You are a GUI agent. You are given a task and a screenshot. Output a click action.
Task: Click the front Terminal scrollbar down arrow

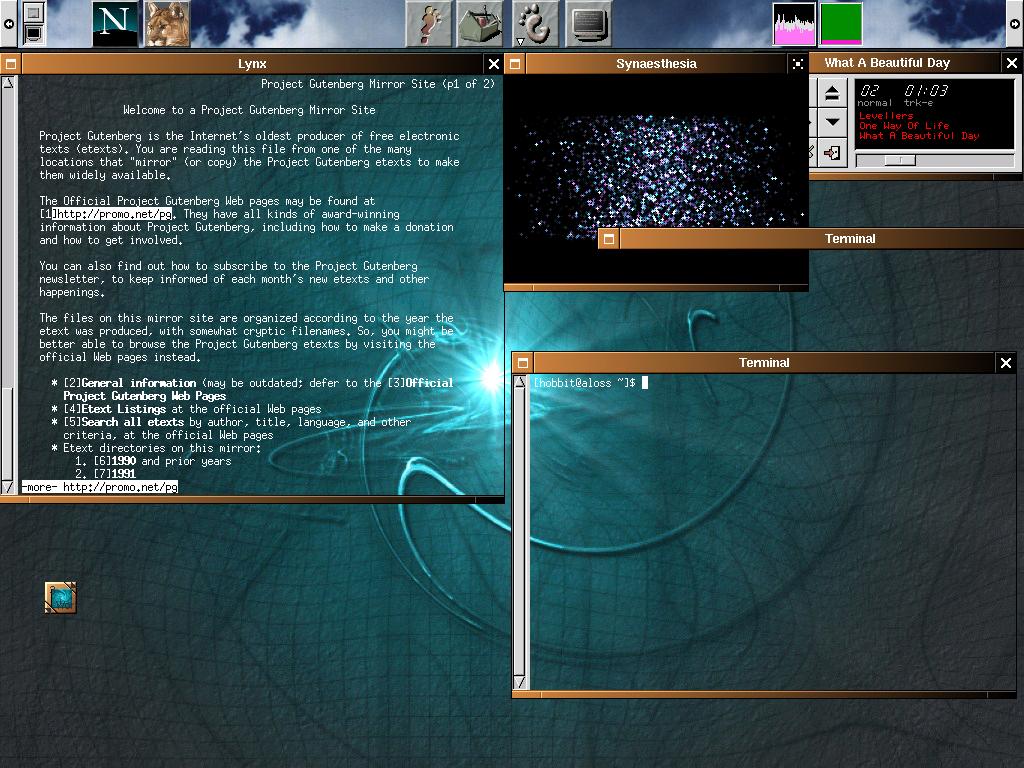(520, 682)
